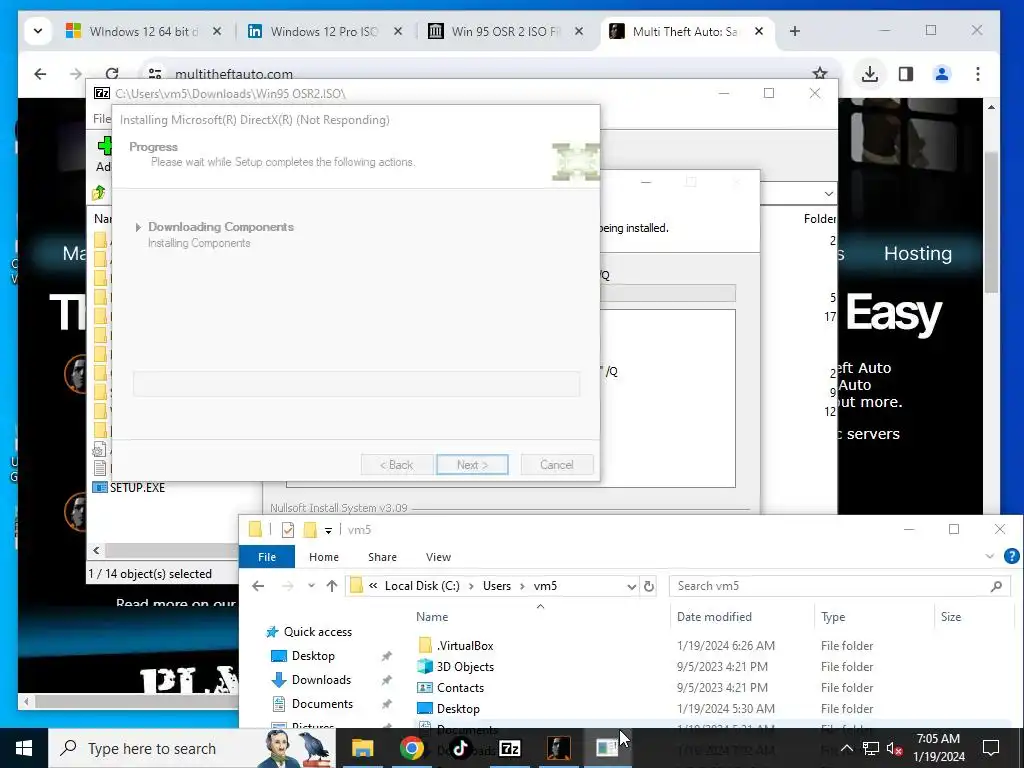Open Home ribbon tab in Explorer
Viewport: 1024px width, 768px height.
324,557
